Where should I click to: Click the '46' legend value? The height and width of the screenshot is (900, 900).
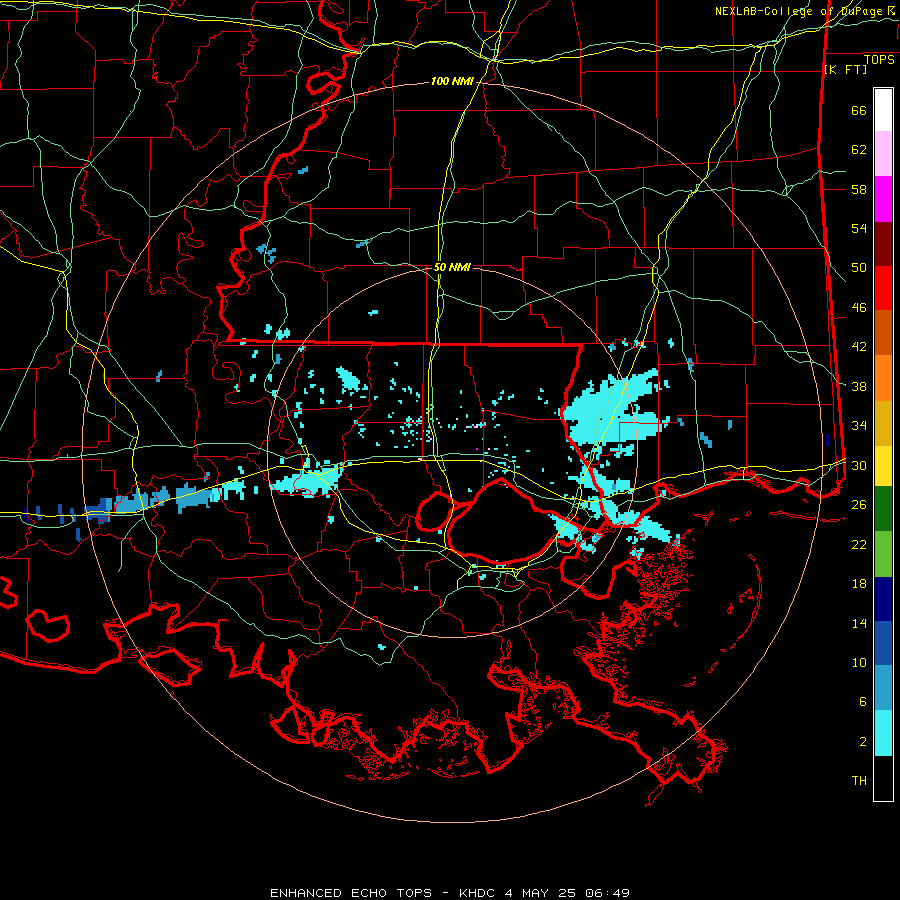859,308
